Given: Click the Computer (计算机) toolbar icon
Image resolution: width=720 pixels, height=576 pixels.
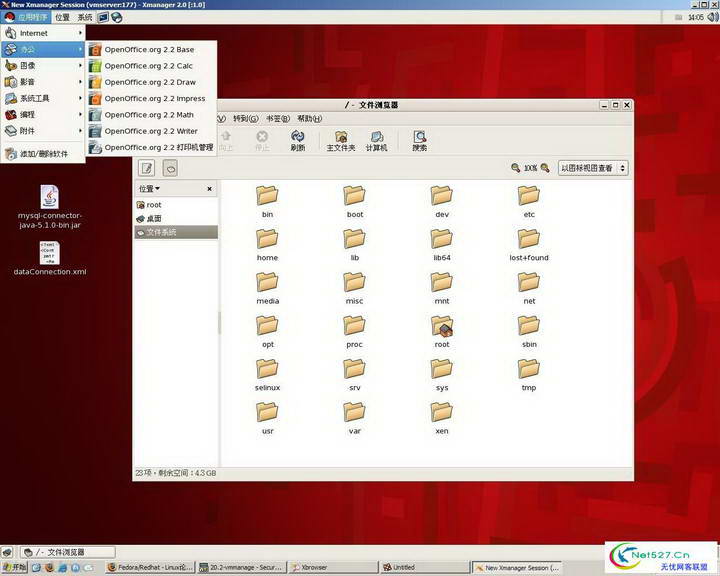Looking at the screenshot, I should pos(376,140).
